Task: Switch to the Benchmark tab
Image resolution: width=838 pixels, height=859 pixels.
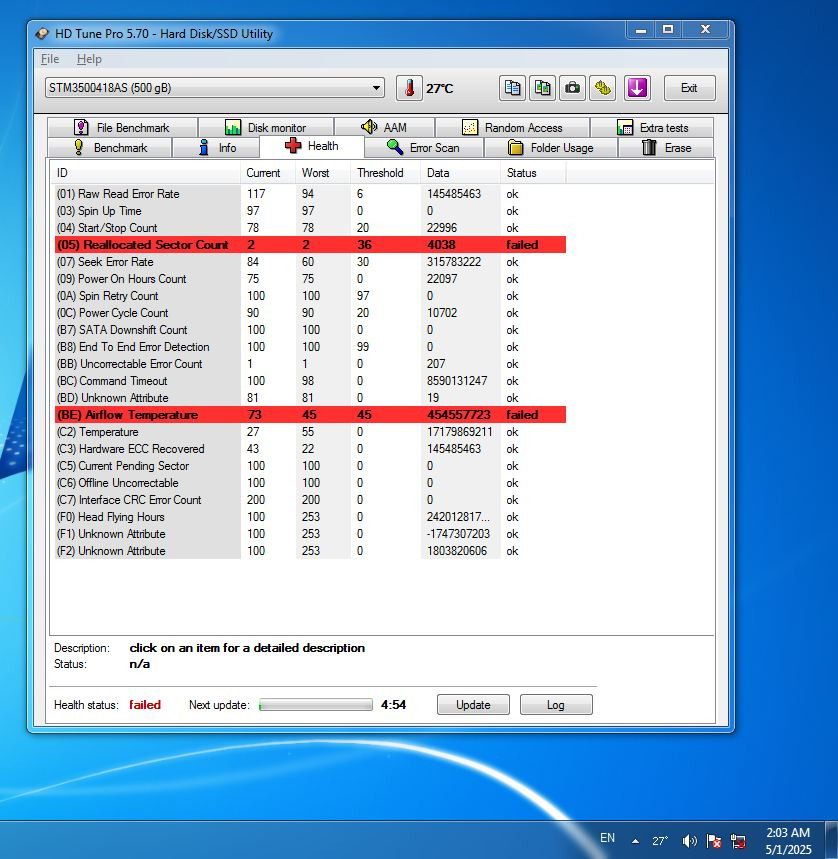Action: tap(110, 148)
